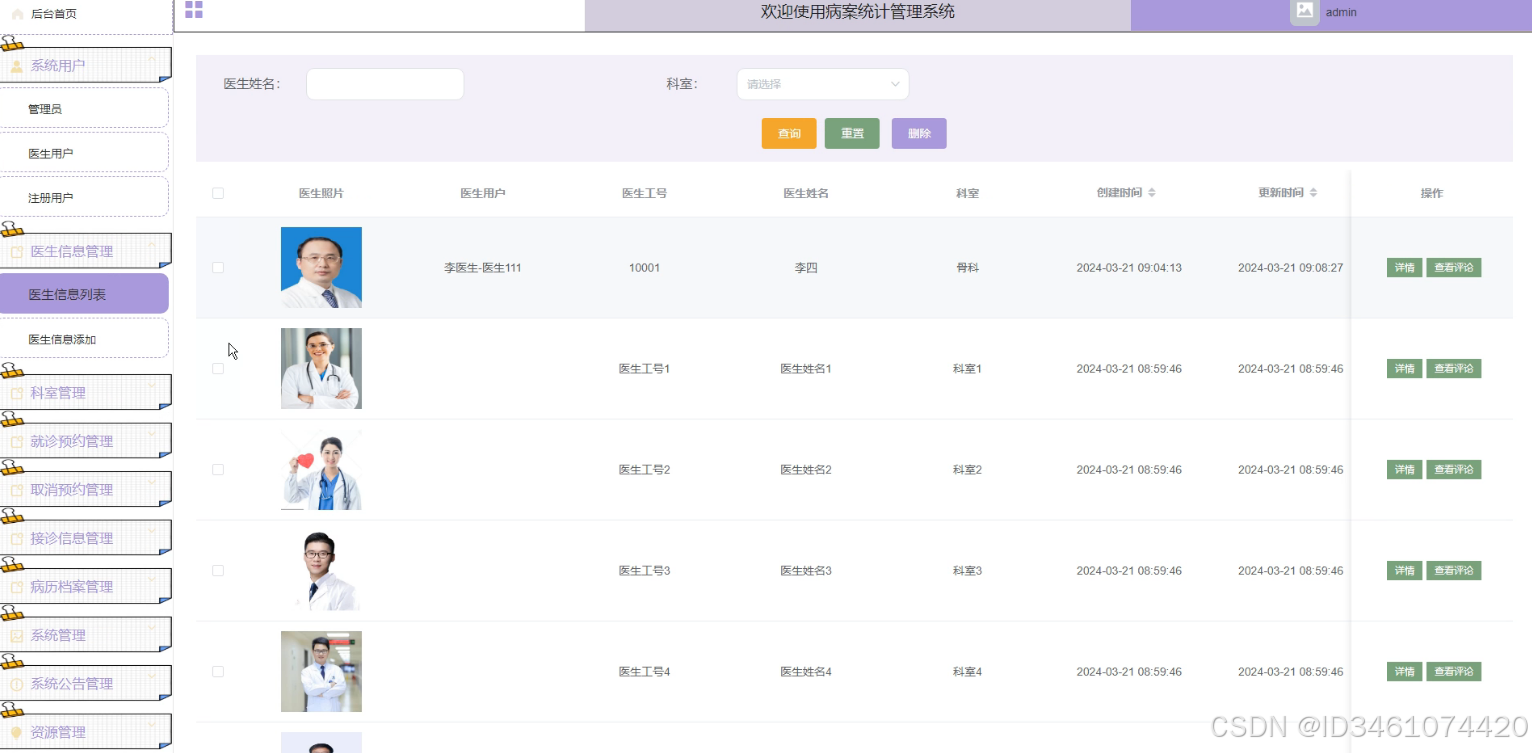The height and width of the screenshot is (753, 1532).
Task: Click 详情 for the 李四 row
Action: [1404, 268]
